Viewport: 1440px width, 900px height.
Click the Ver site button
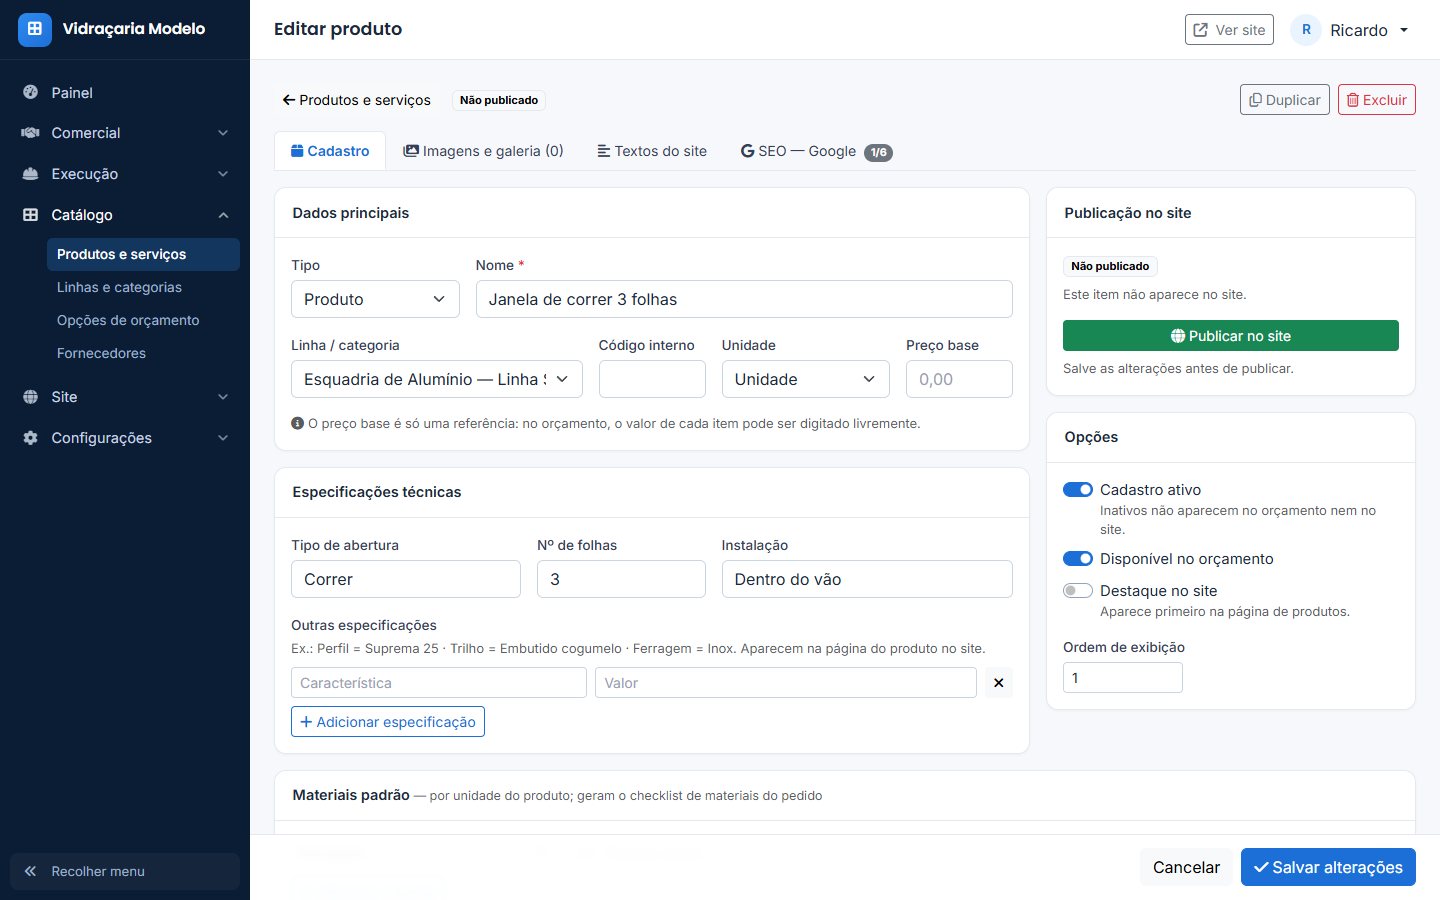[1229, 30]
